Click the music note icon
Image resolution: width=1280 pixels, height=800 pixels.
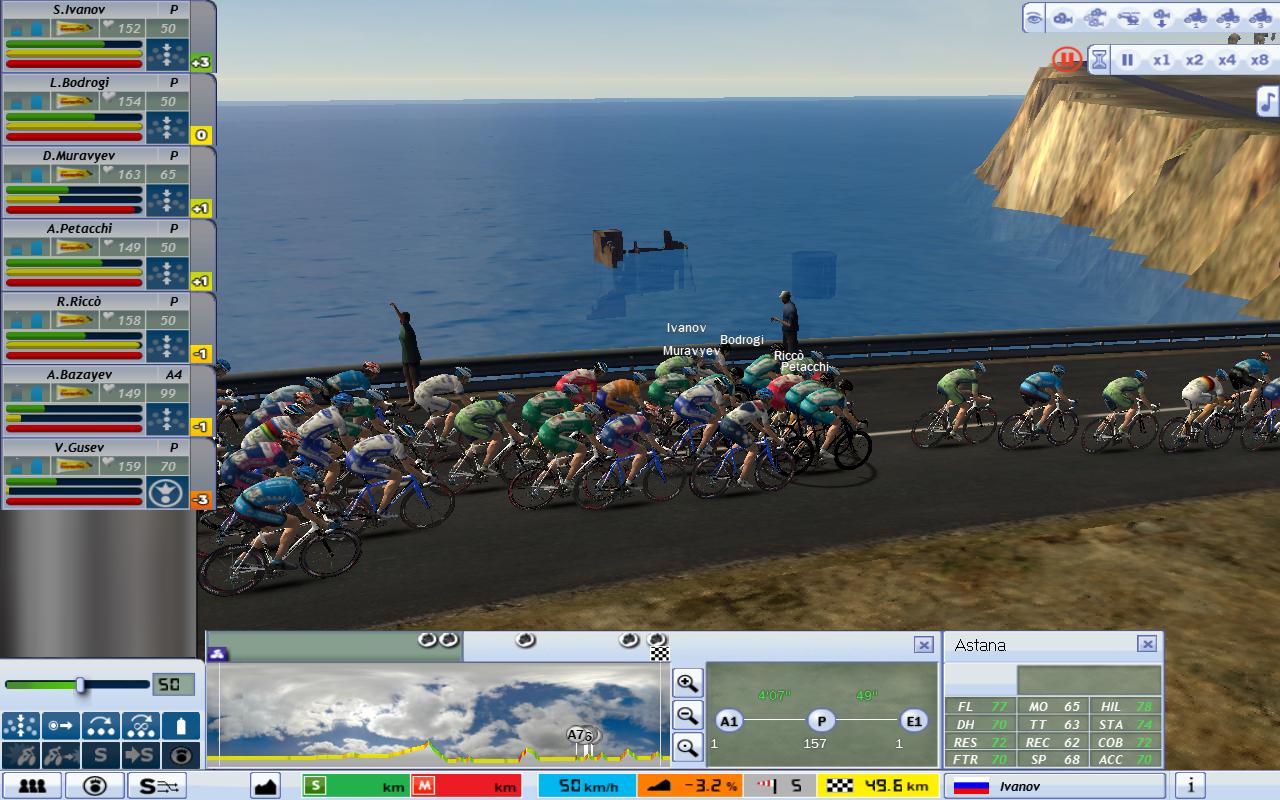(1267, 101)
